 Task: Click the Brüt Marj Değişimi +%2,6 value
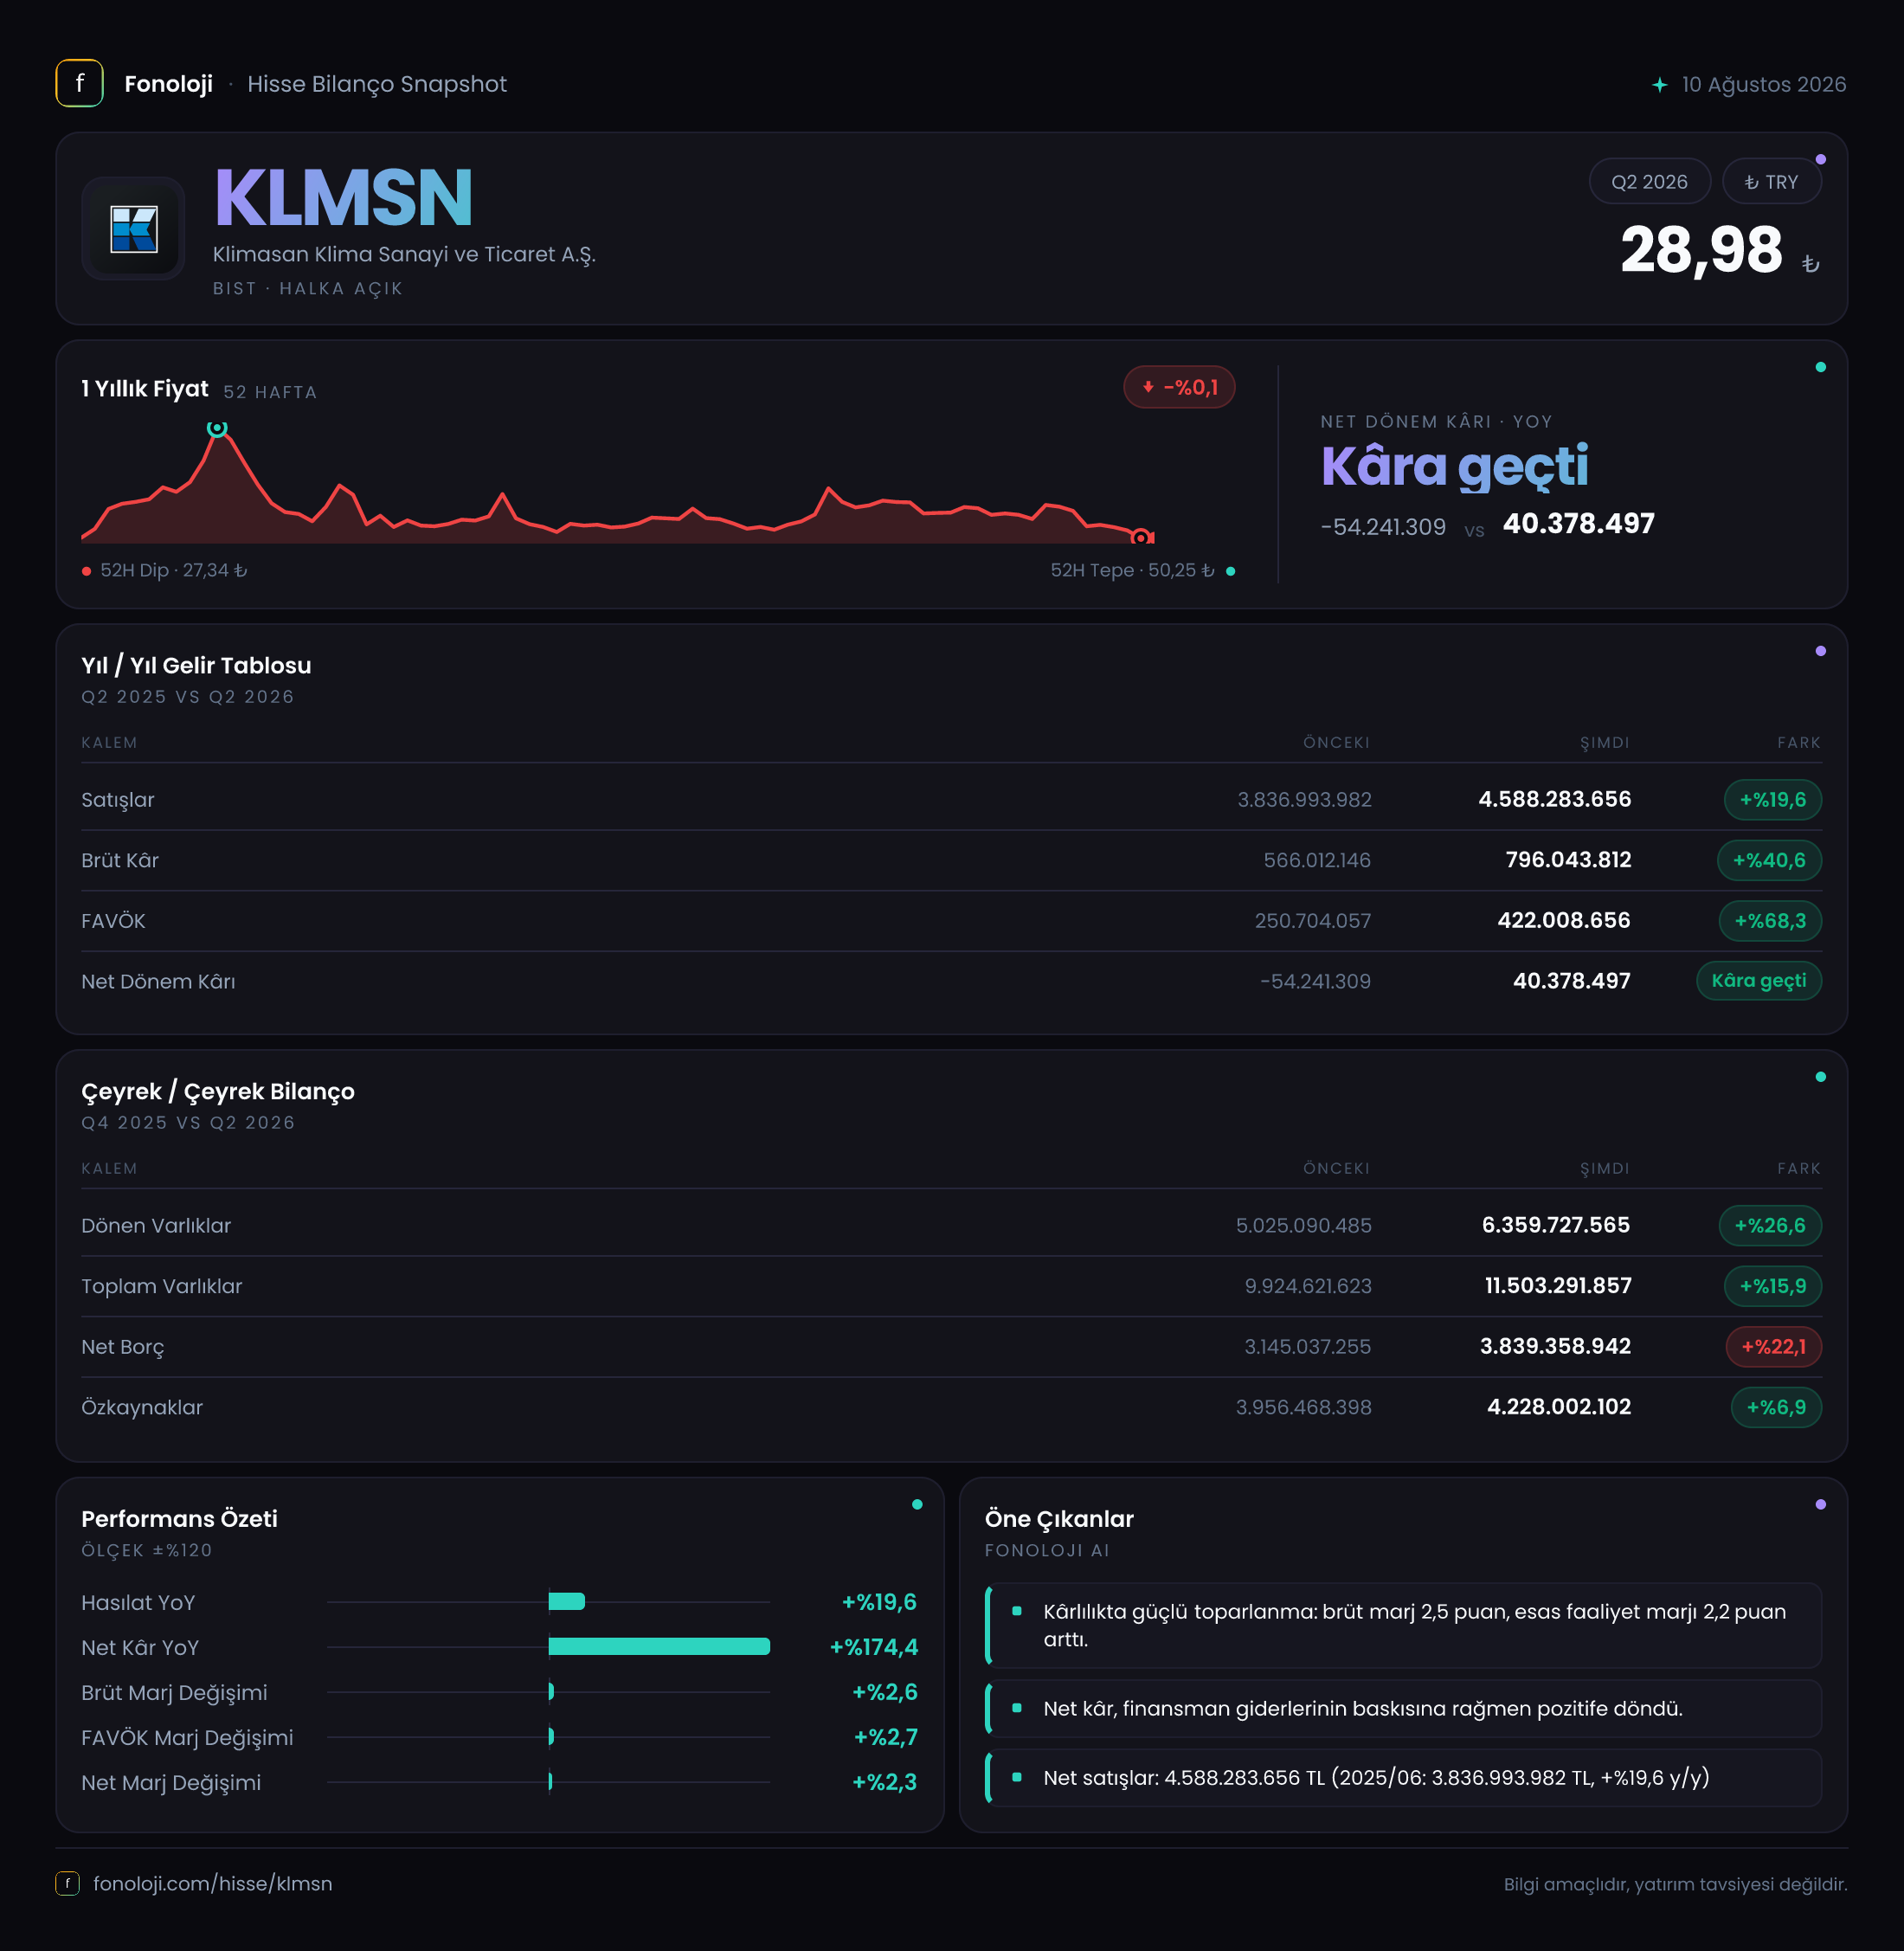coord(884,1692)
